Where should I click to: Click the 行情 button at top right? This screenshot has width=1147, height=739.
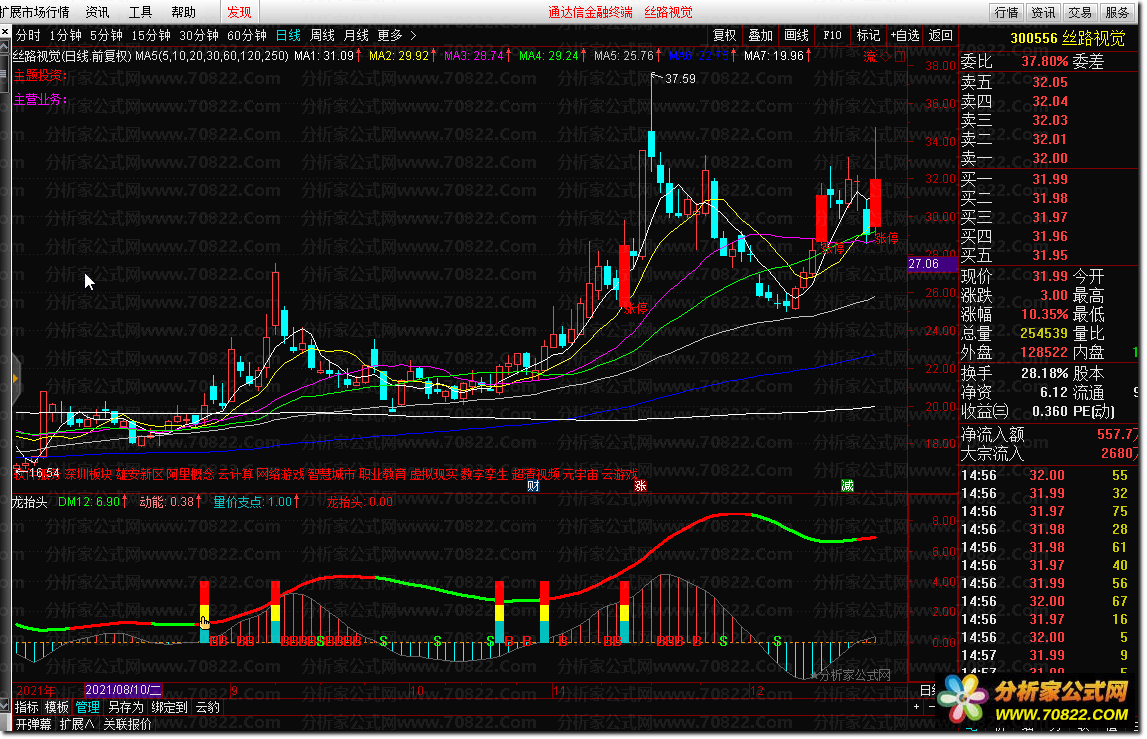coord(1007,12)
